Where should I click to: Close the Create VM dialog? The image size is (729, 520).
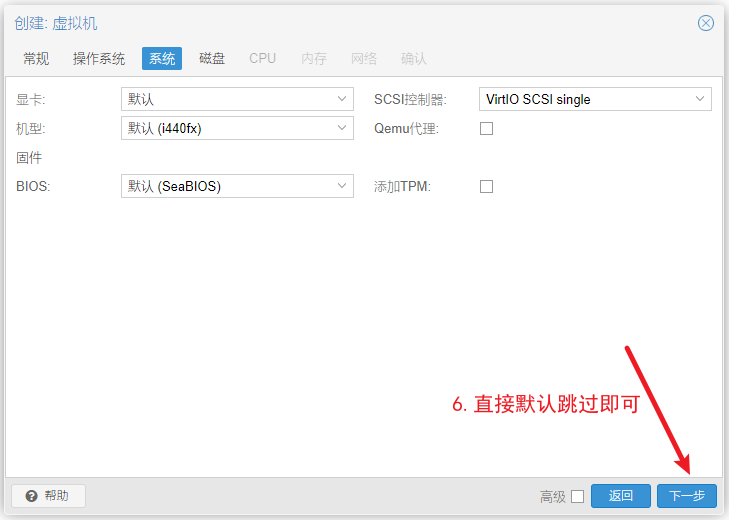706,23
